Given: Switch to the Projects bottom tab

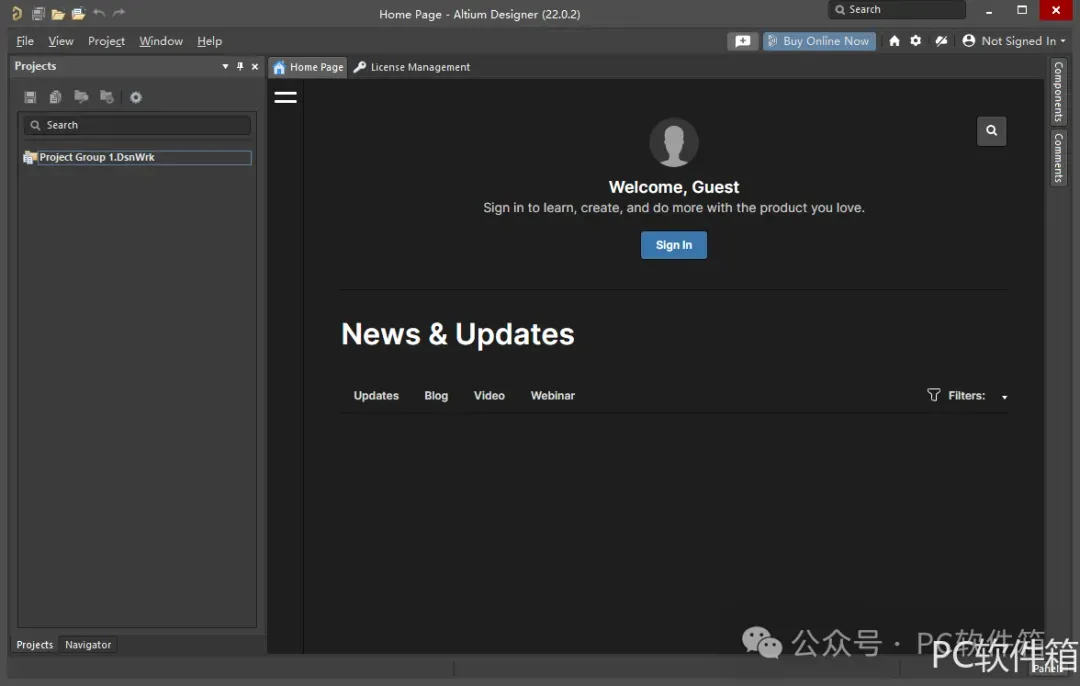Looking at the screenshot, I should [34, 645].
